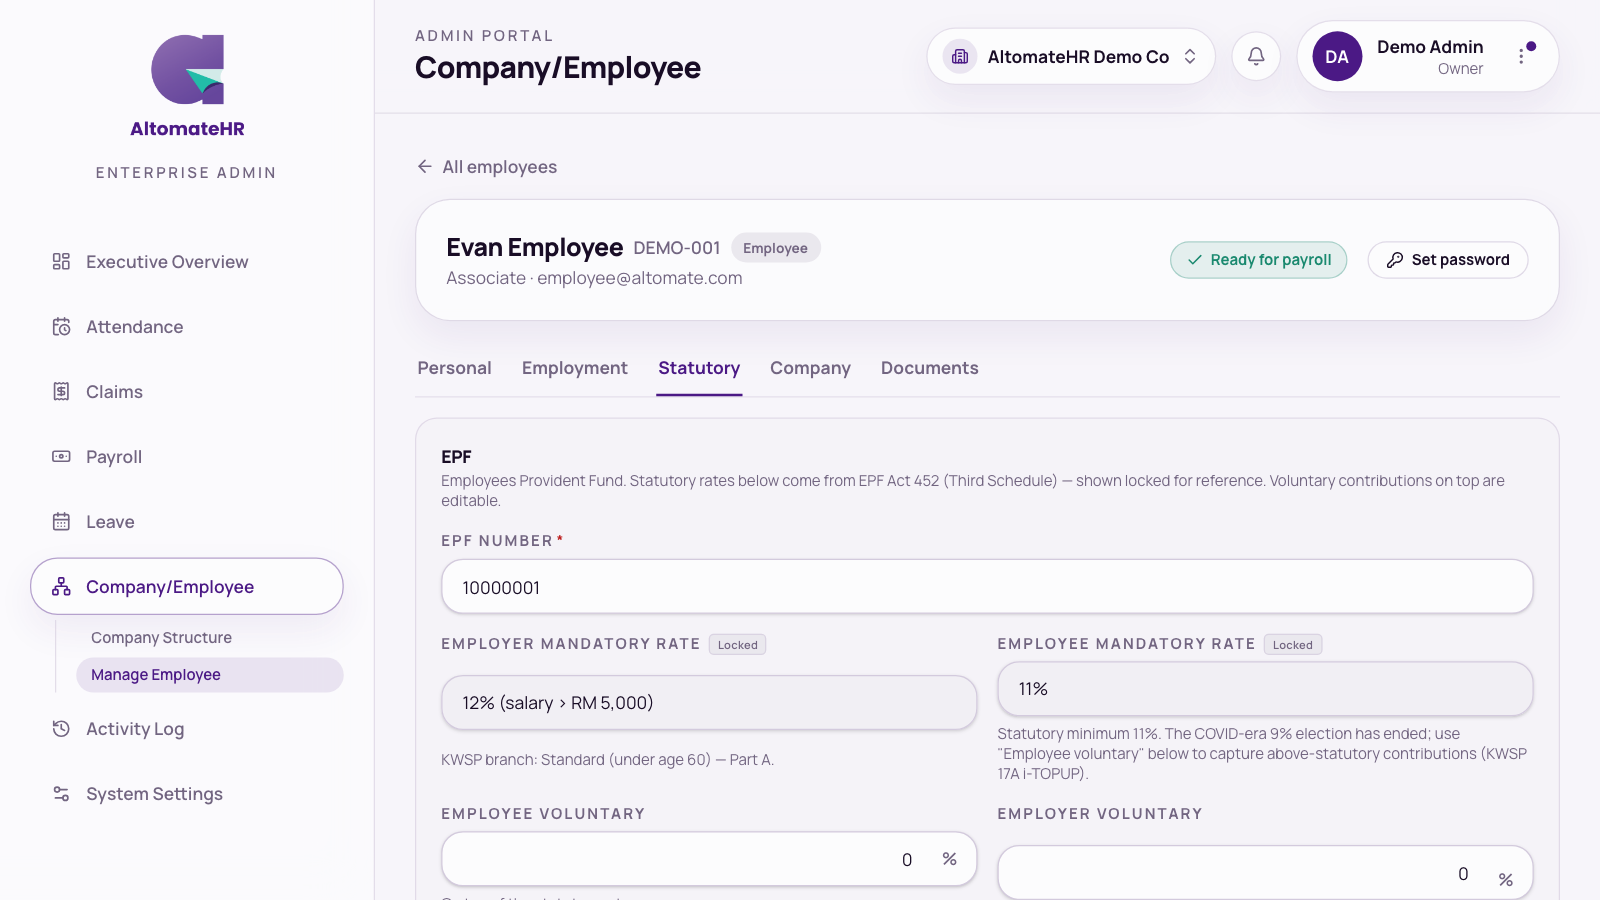
Task: Click the Leave calendar icon
Action: click(x=61, y=522)
